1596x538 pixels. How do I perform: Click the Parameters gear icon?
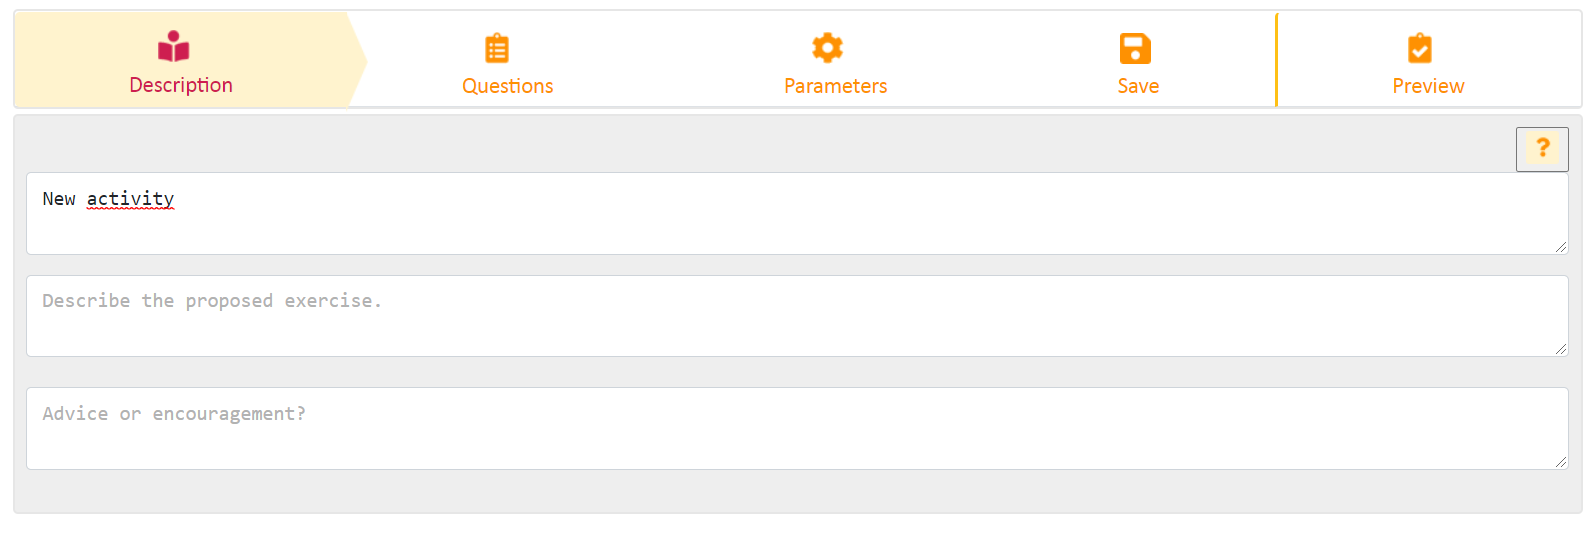tap(828, 48)
